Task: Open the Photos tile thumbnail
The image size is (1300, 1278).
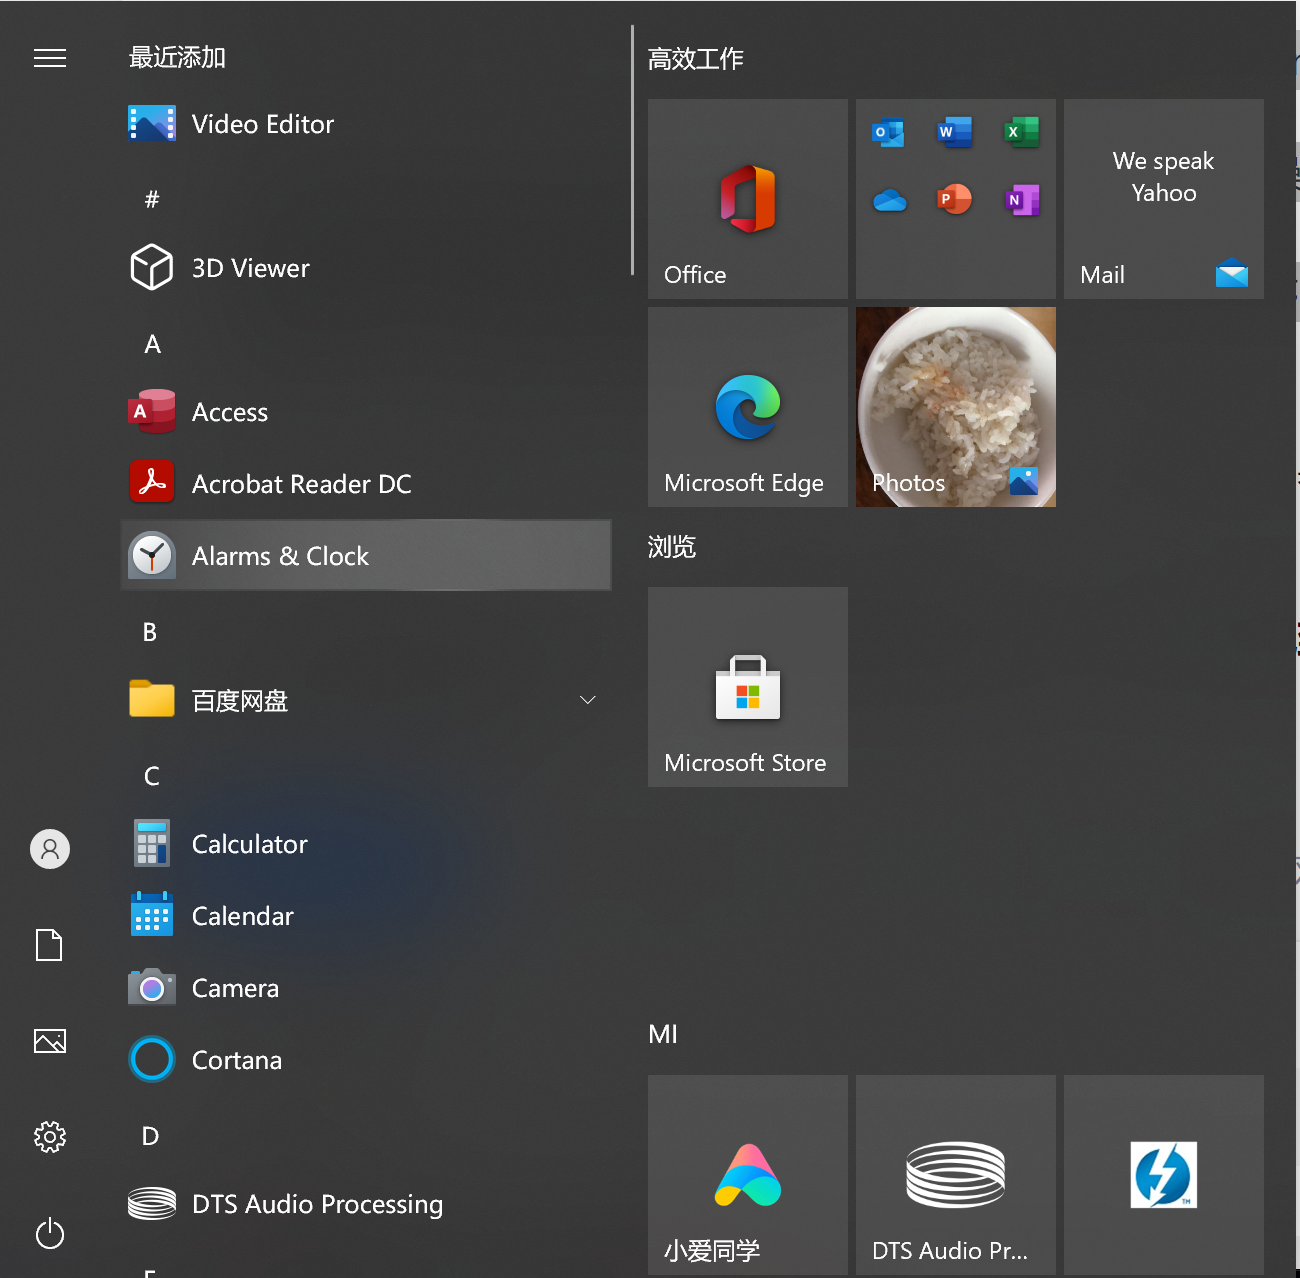Action: click(x=955, y=407)
